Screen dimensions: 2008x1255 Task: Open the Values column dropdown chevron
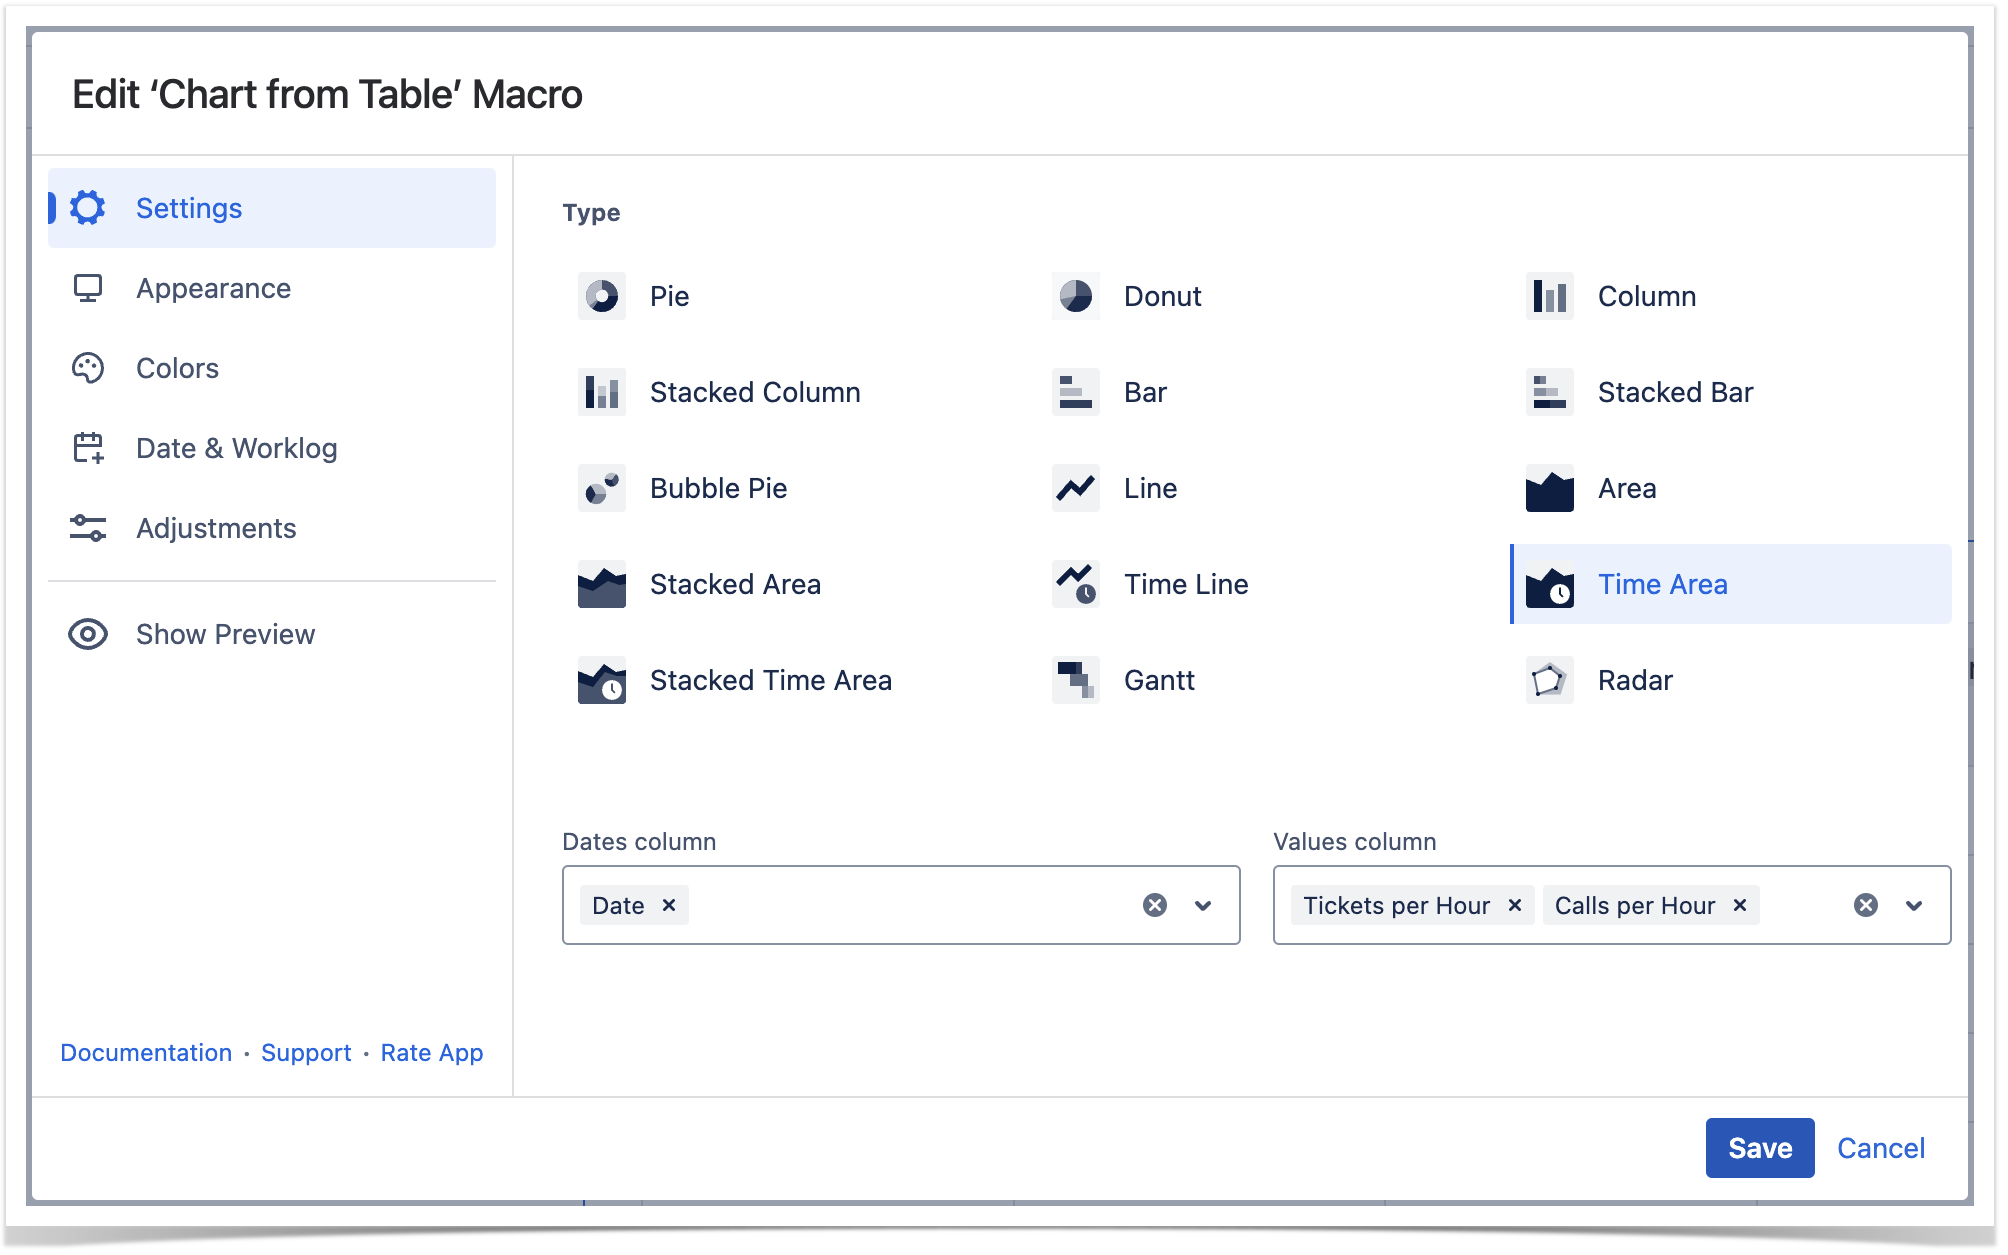tap(1914, 905)
